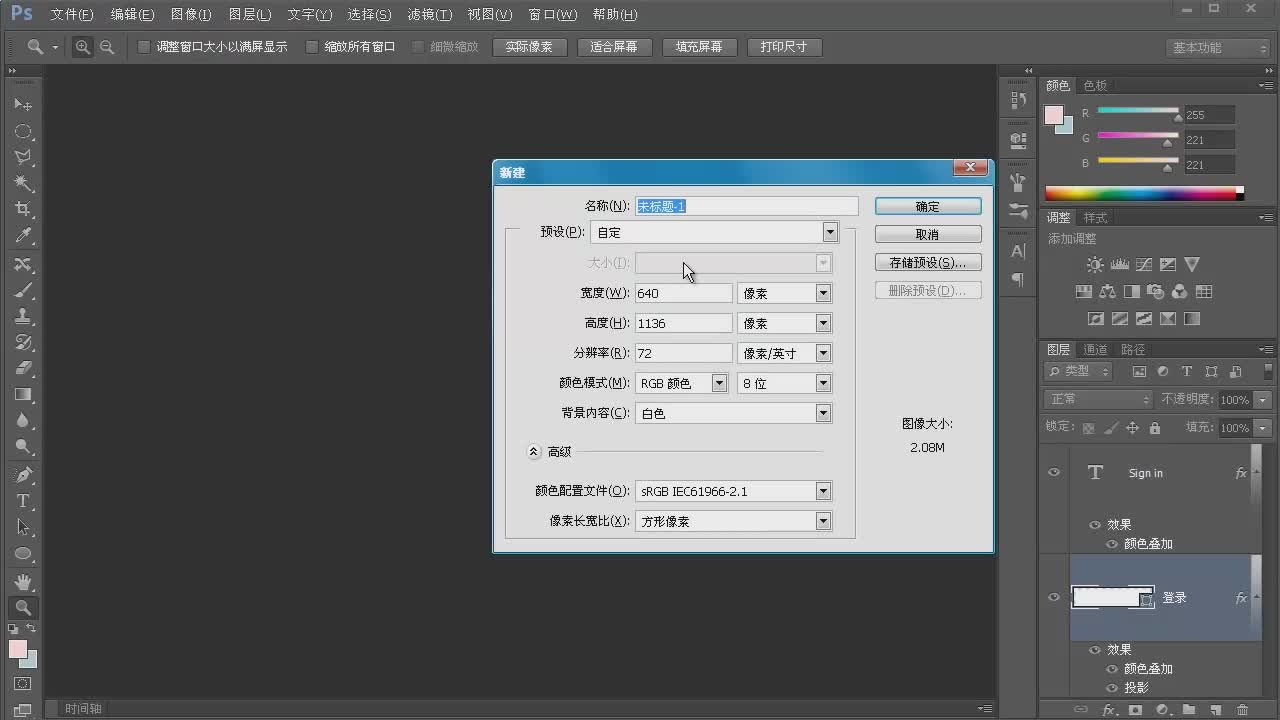Toggle lock position icon in Layers panel

tap(1133, 428)
